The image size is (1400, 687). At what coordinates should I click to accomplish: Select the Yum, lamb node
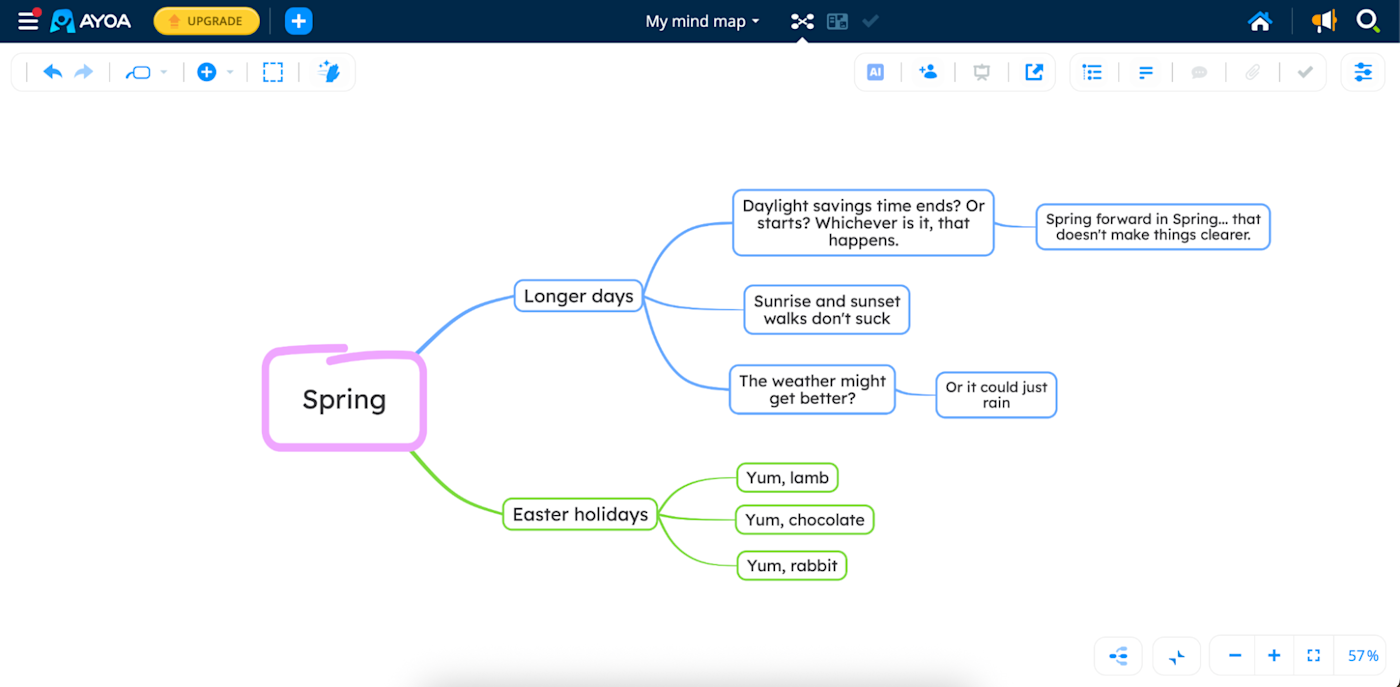click(787, 477)
